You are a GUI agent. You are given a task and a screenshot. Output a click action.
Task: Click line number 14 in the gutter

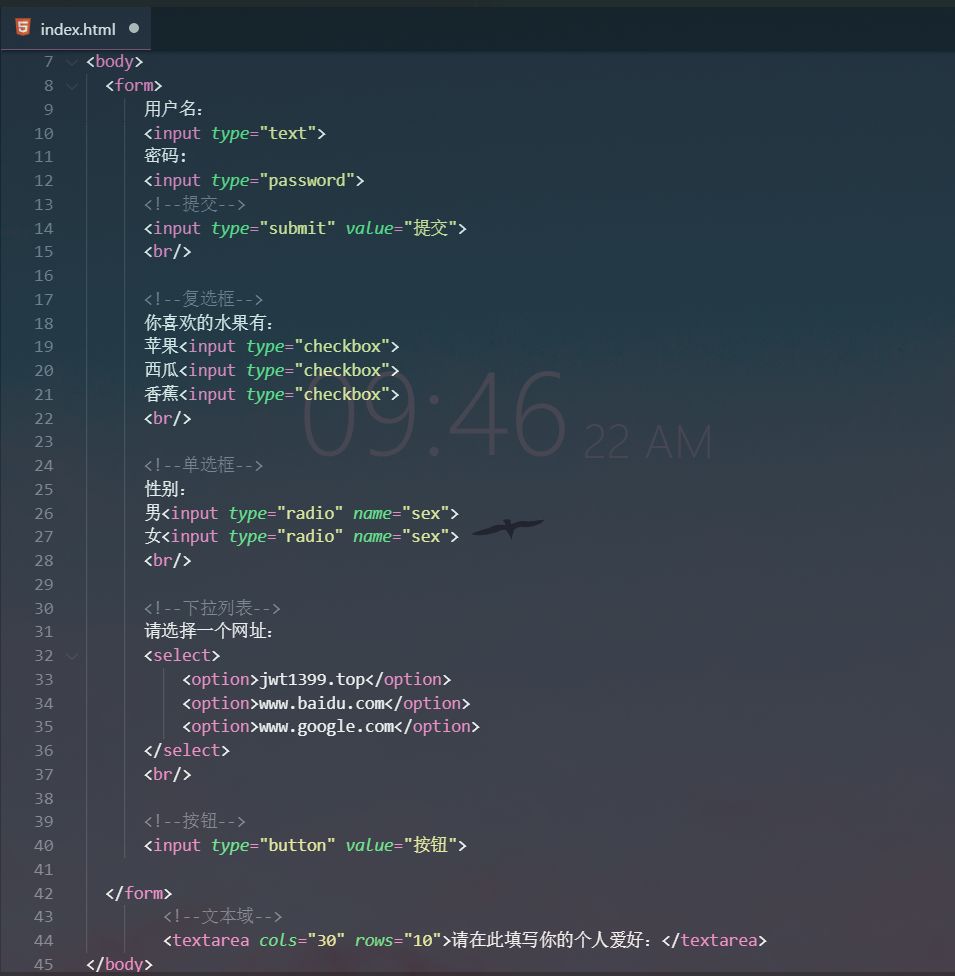pyautogui.click(x=43, y=228)
